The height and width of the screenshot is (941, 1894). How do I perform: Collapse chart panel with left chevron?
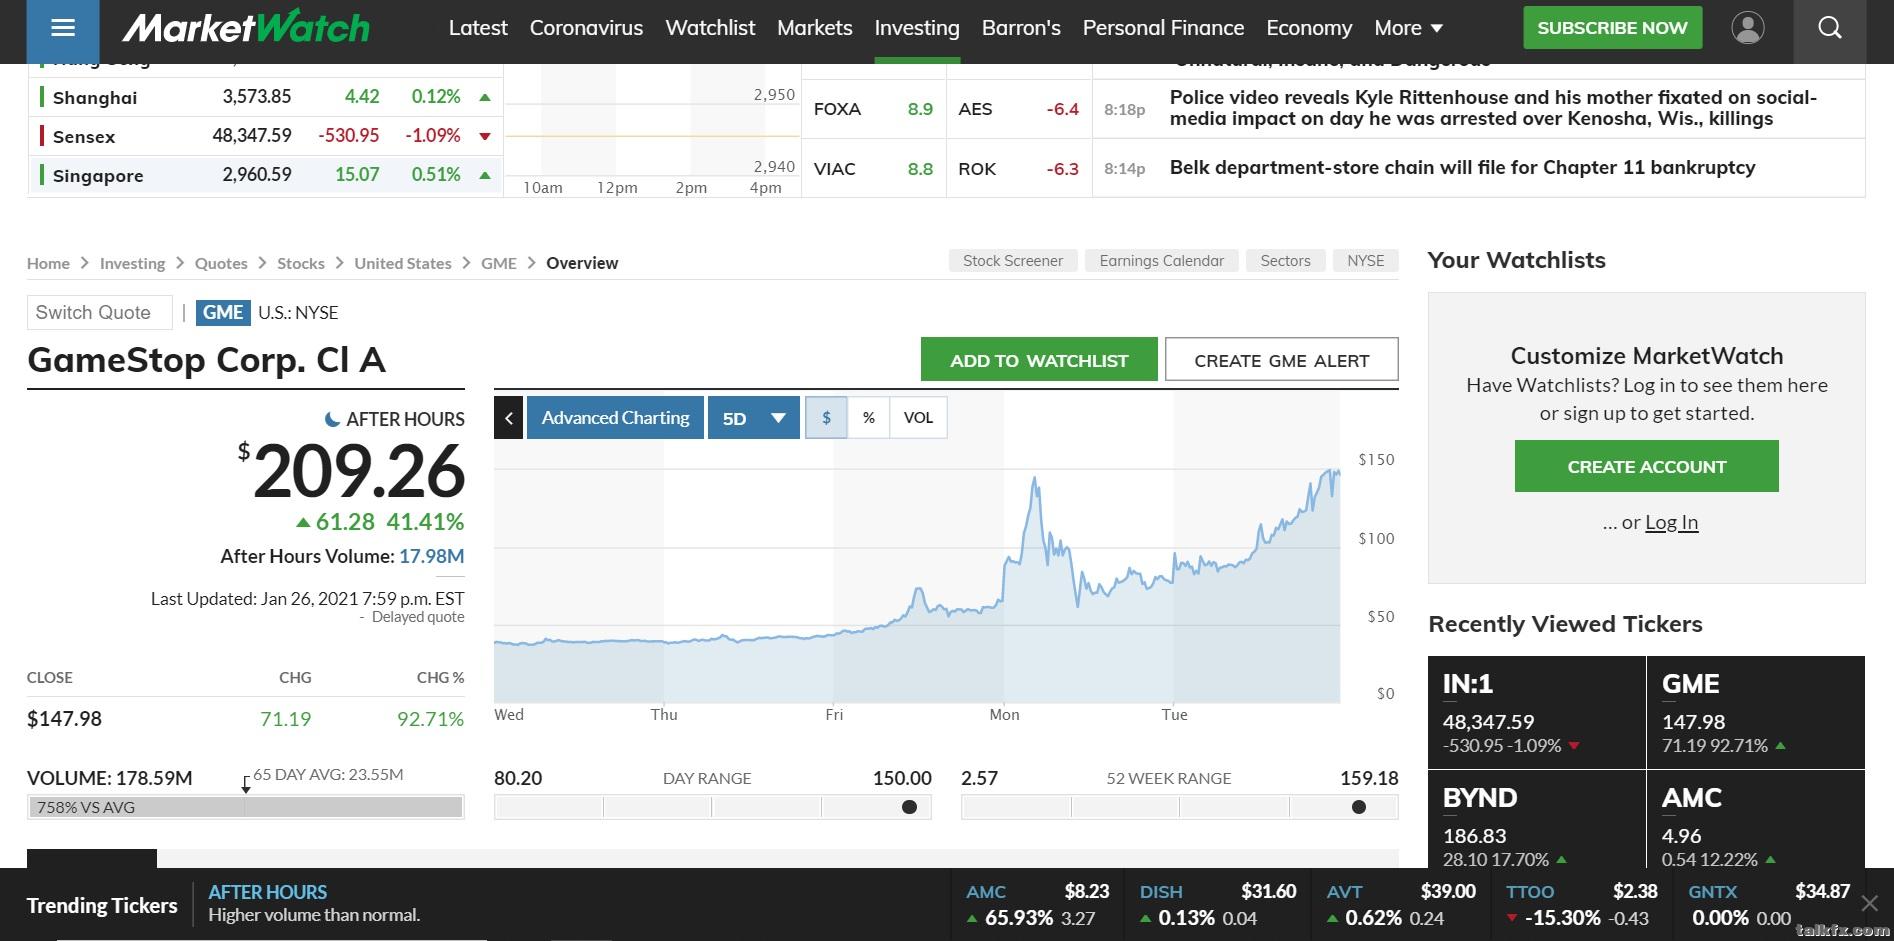pyautogui.click(x=508, y=418)
